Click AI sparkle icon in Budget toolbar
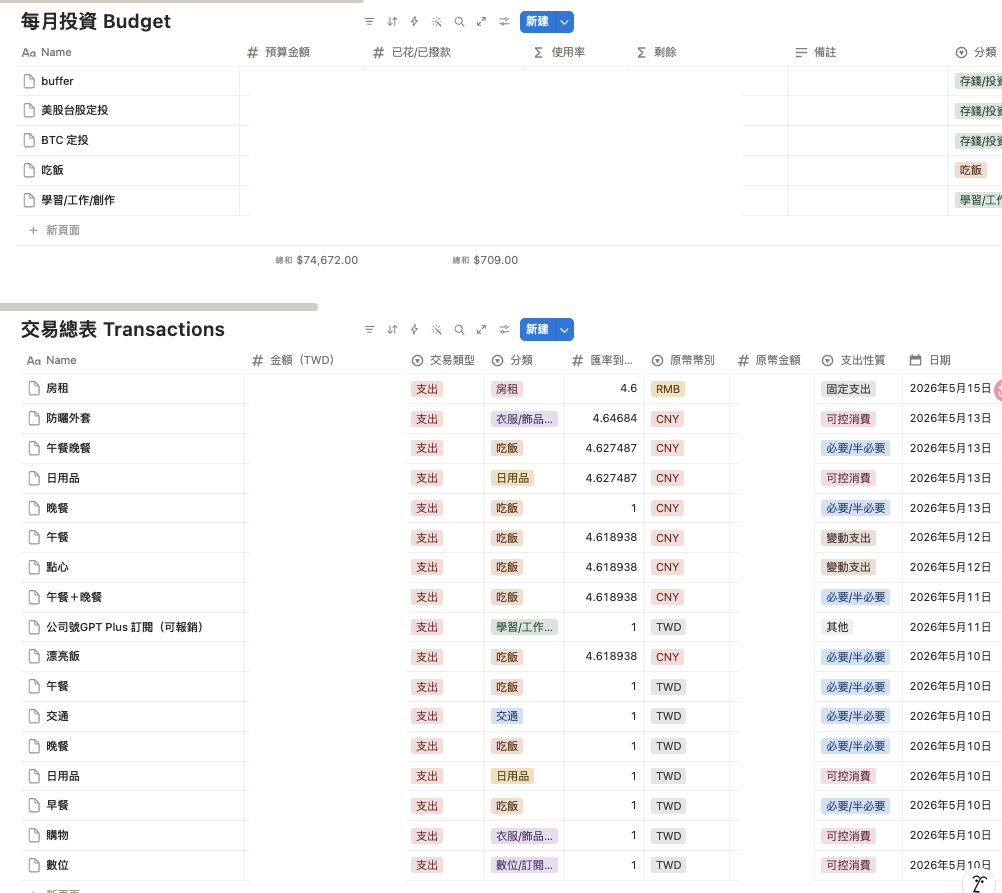This screenshot has height=893, width=1002. pos(436,22)
